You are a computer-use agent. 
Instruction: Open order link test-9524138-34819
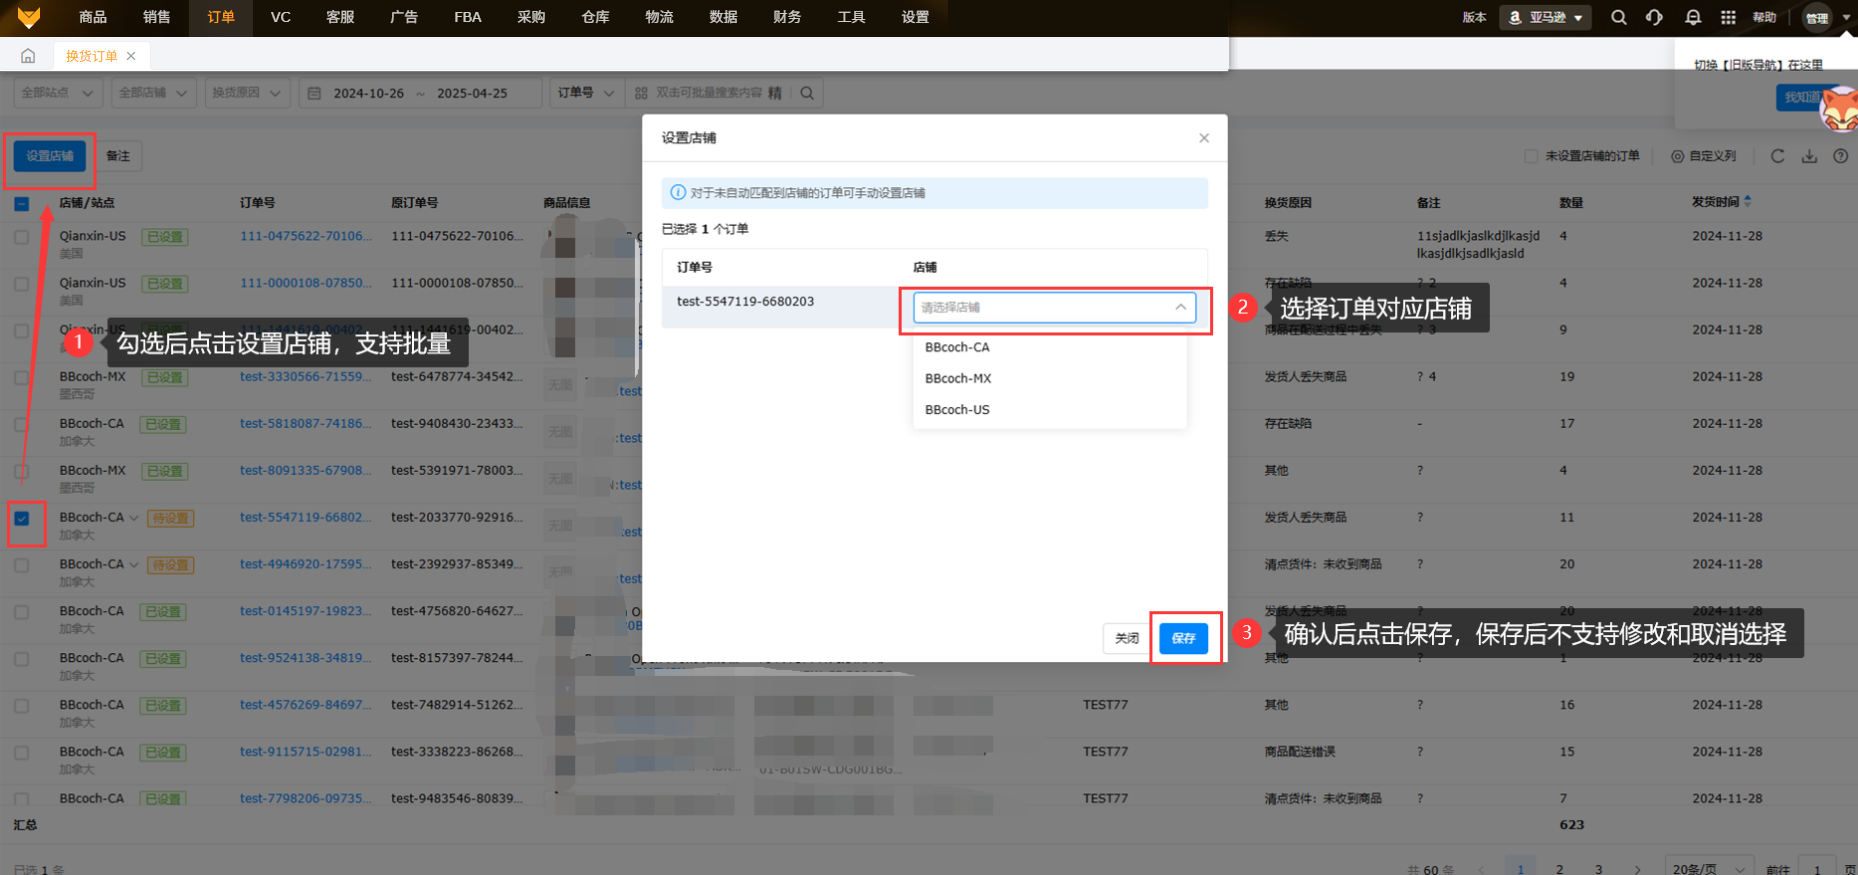pos(305,658)
